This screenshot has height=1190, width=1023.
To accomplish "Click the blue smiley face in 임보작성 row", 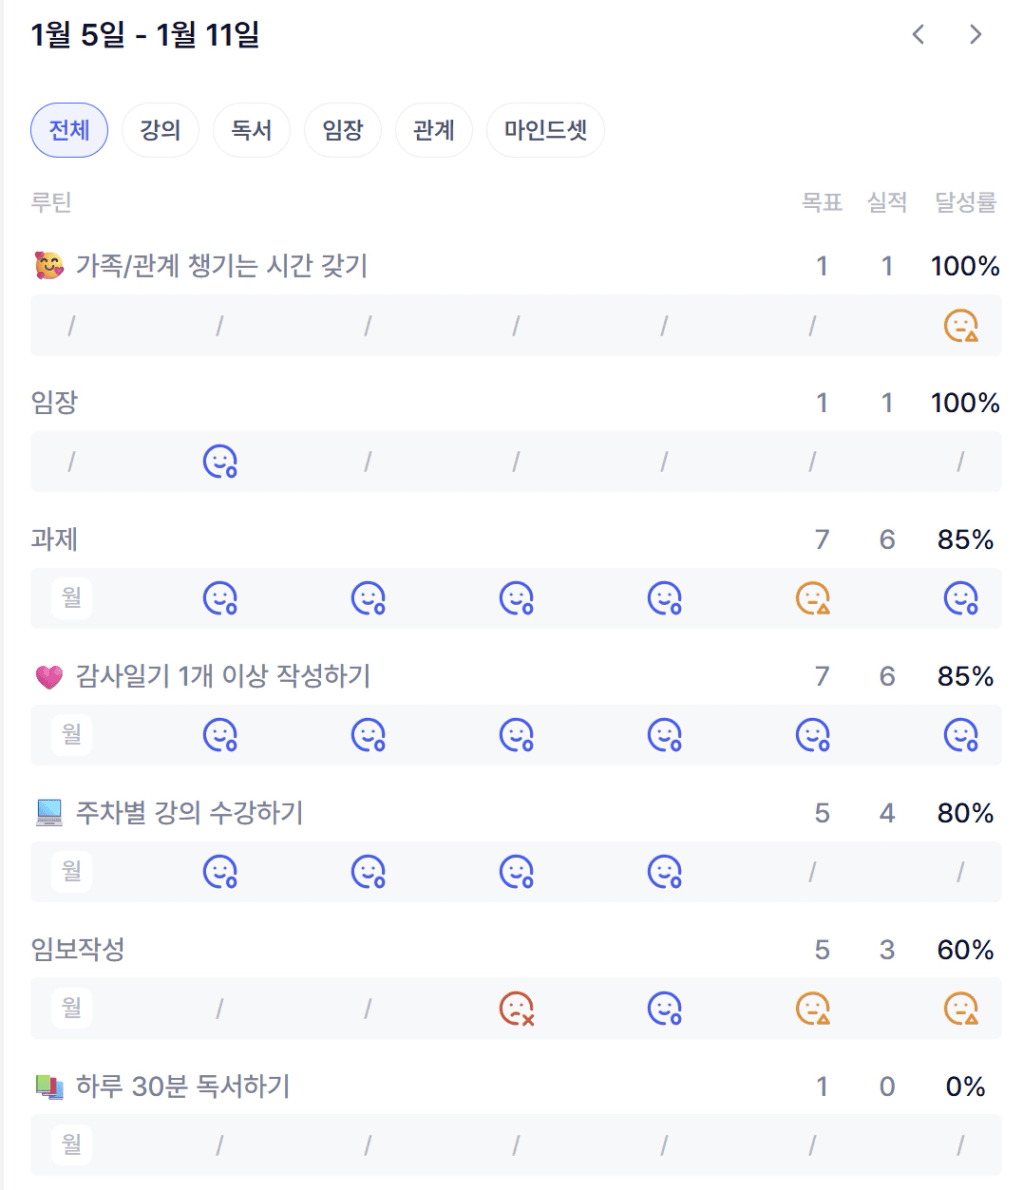I will point(664,1008).
